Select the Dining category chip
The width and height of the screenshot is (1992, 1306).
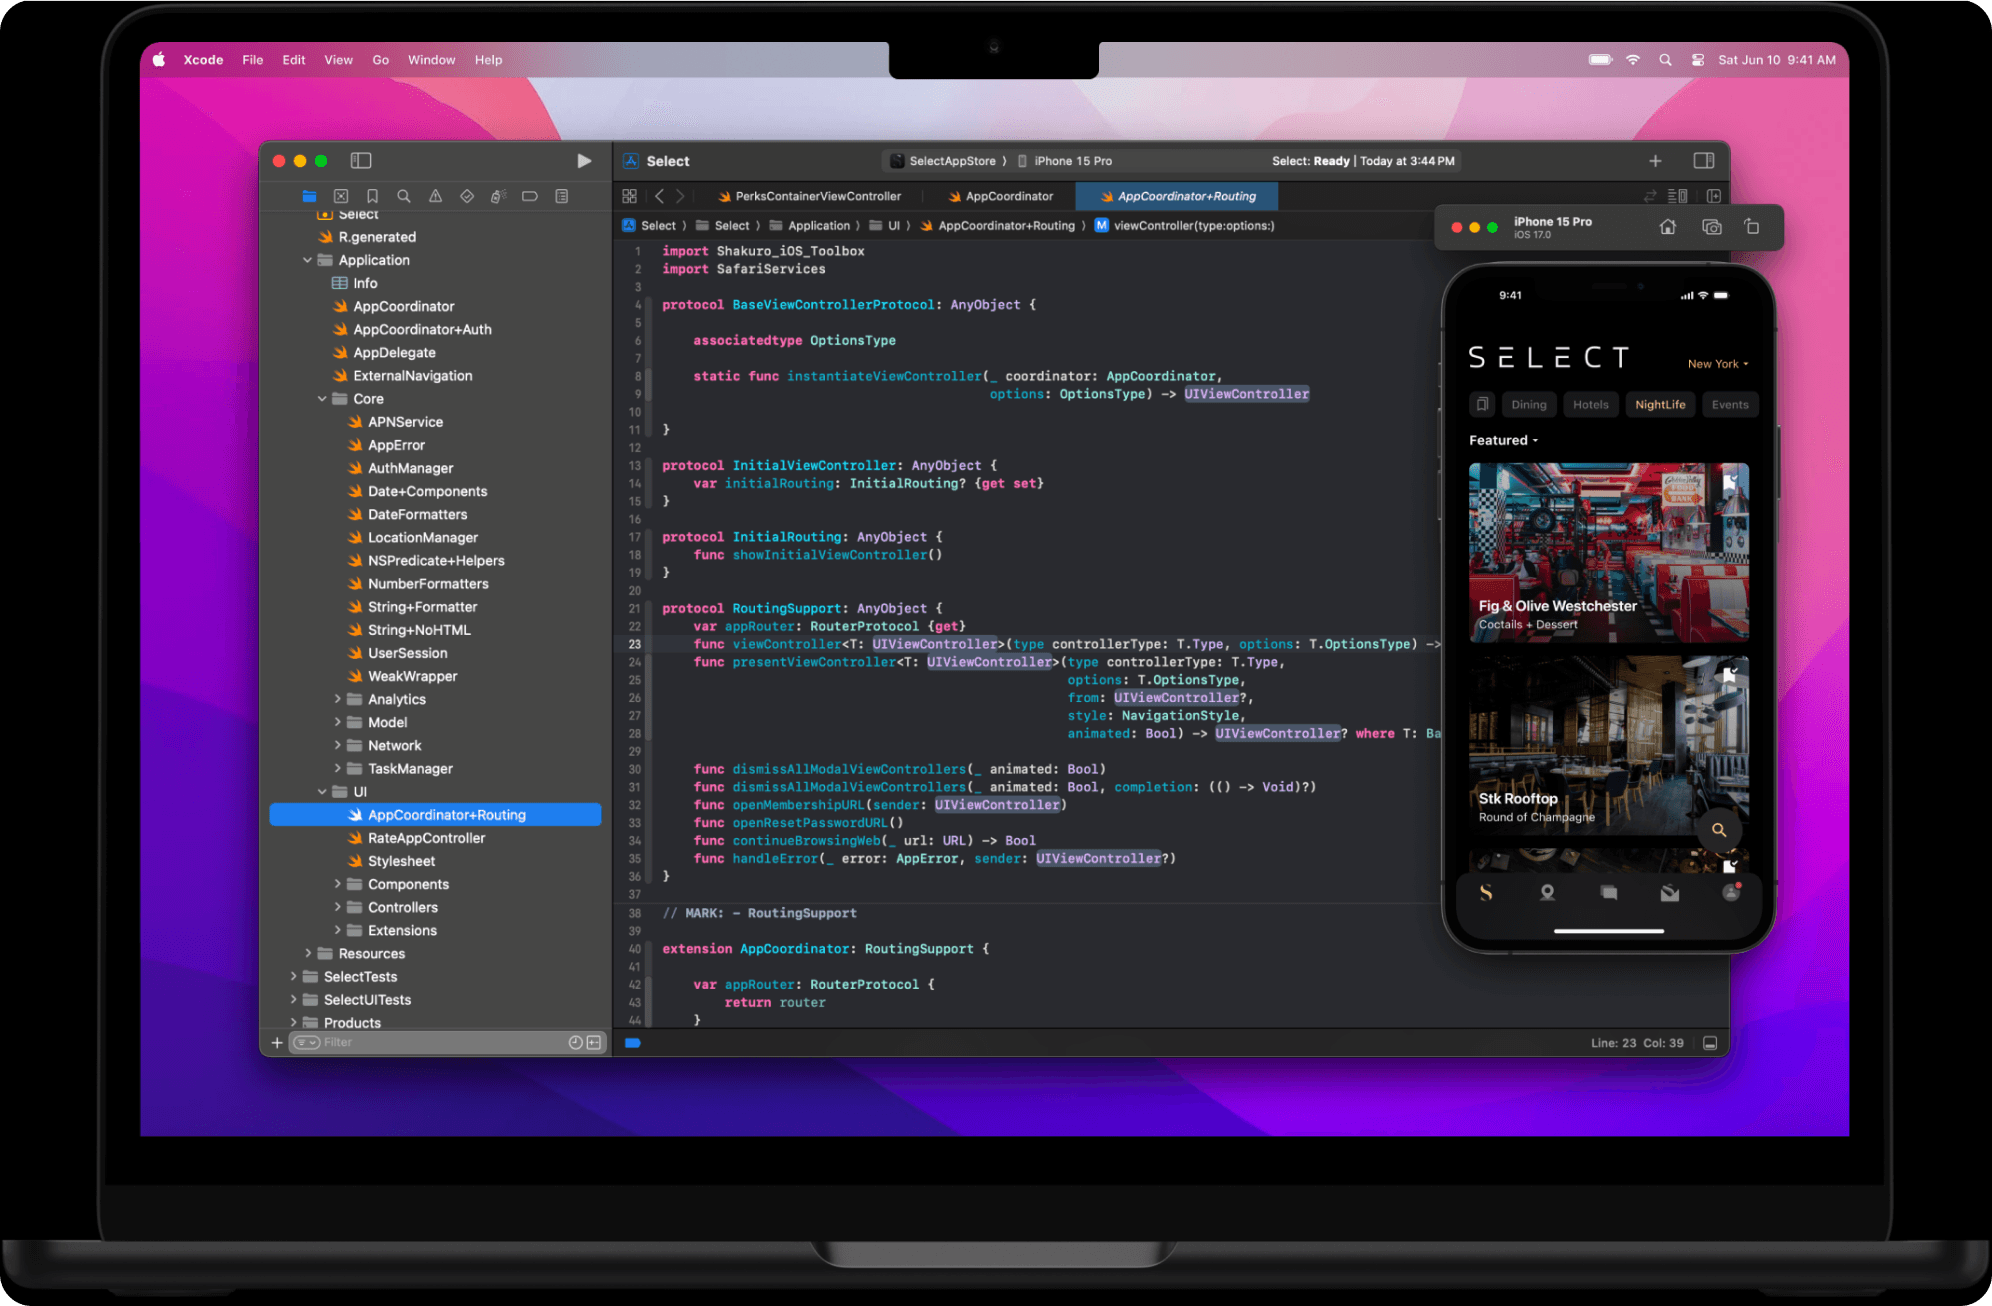[1529, 404]
